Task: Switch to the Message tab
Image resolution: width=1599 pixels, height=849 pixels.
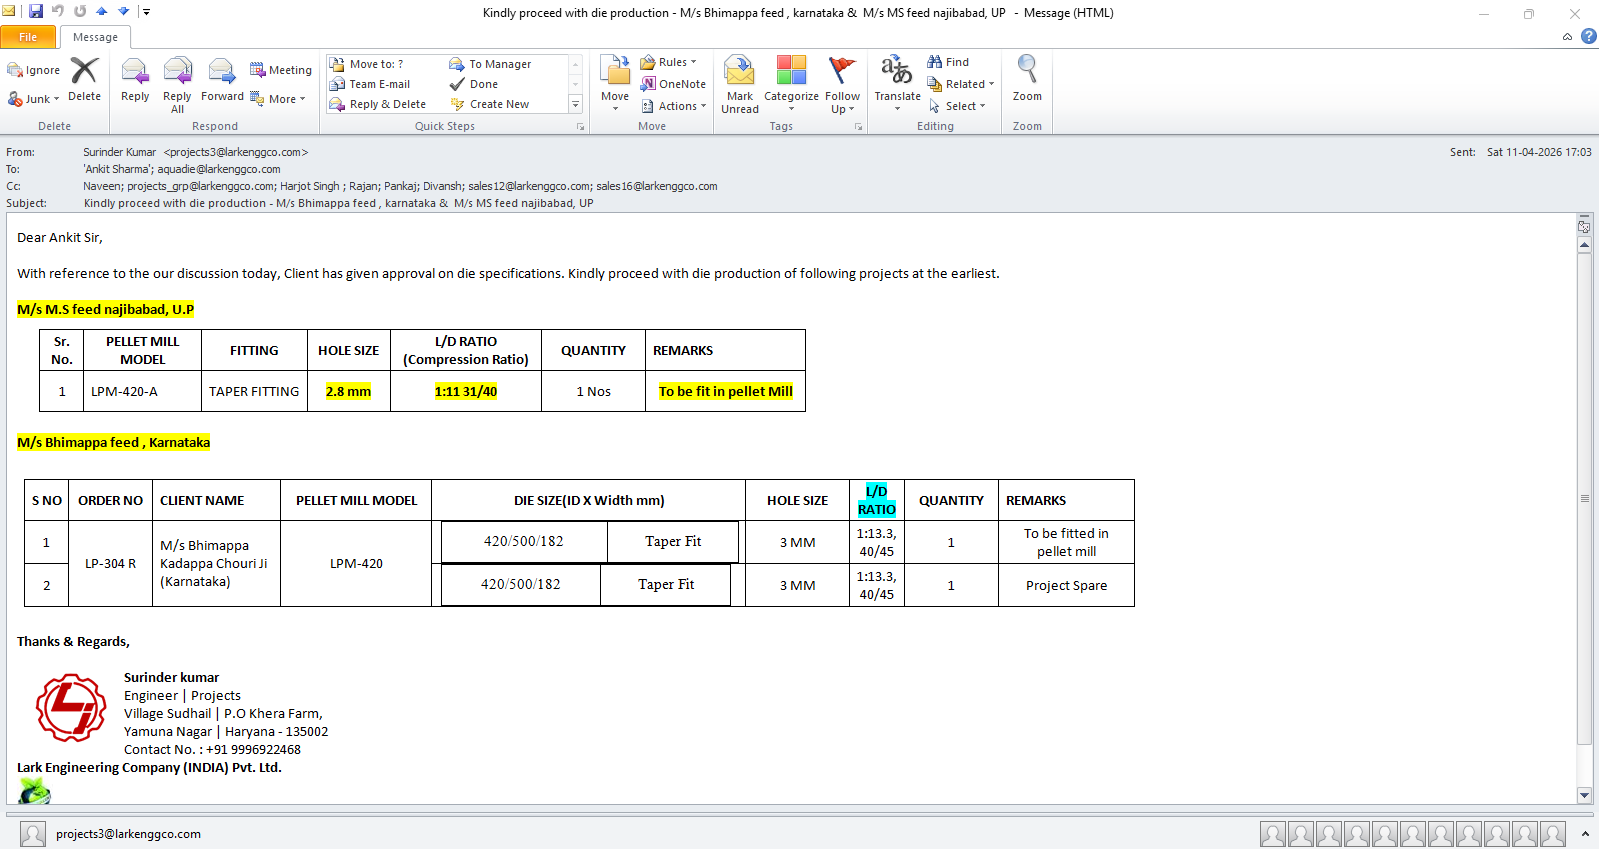Action: [x=95, y=37]
